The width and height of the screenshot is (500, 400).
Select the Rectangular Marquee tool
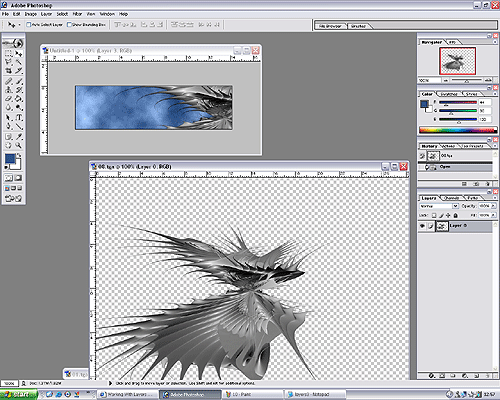(8, 53)
